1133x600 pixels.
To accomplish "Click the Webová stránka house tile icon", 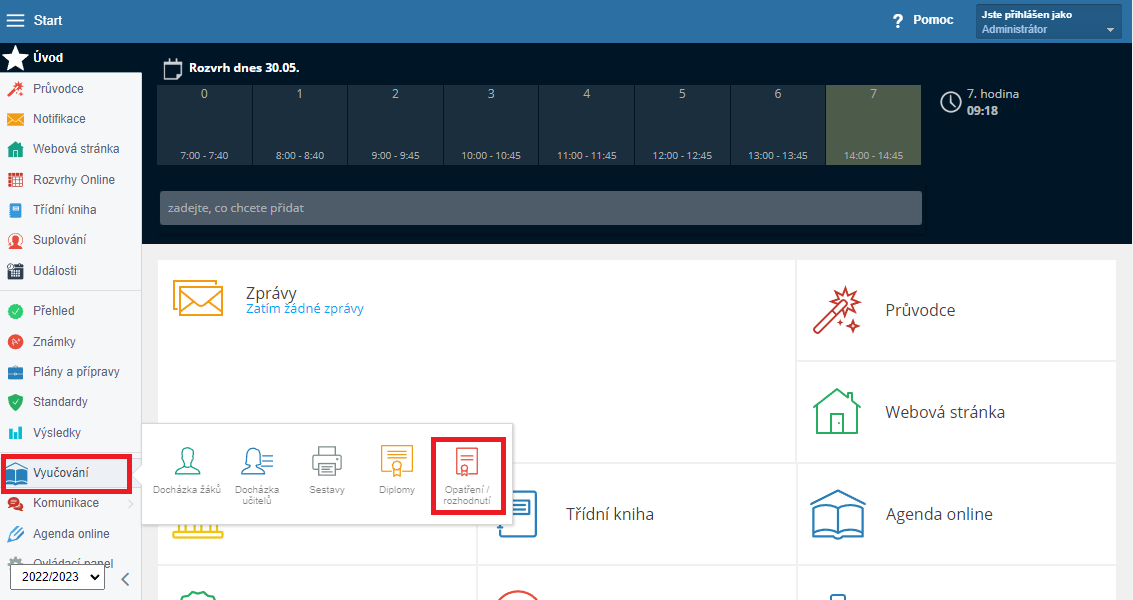I will (x=837, y=411).
